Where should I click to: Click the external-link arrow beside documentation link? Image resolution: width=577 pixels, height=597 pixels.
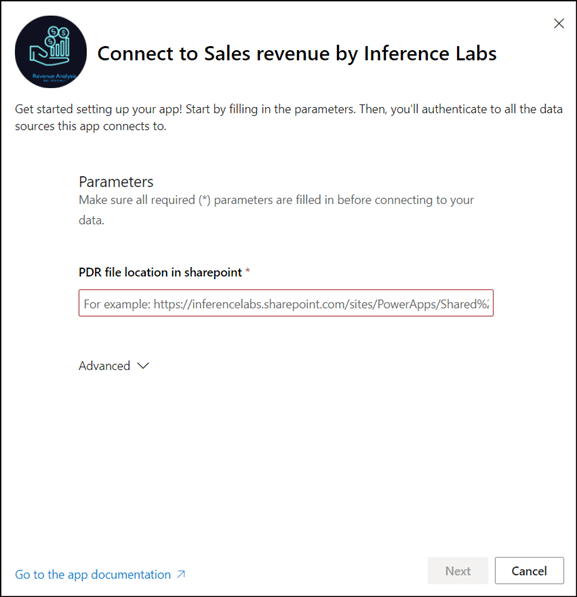(181, 574)
